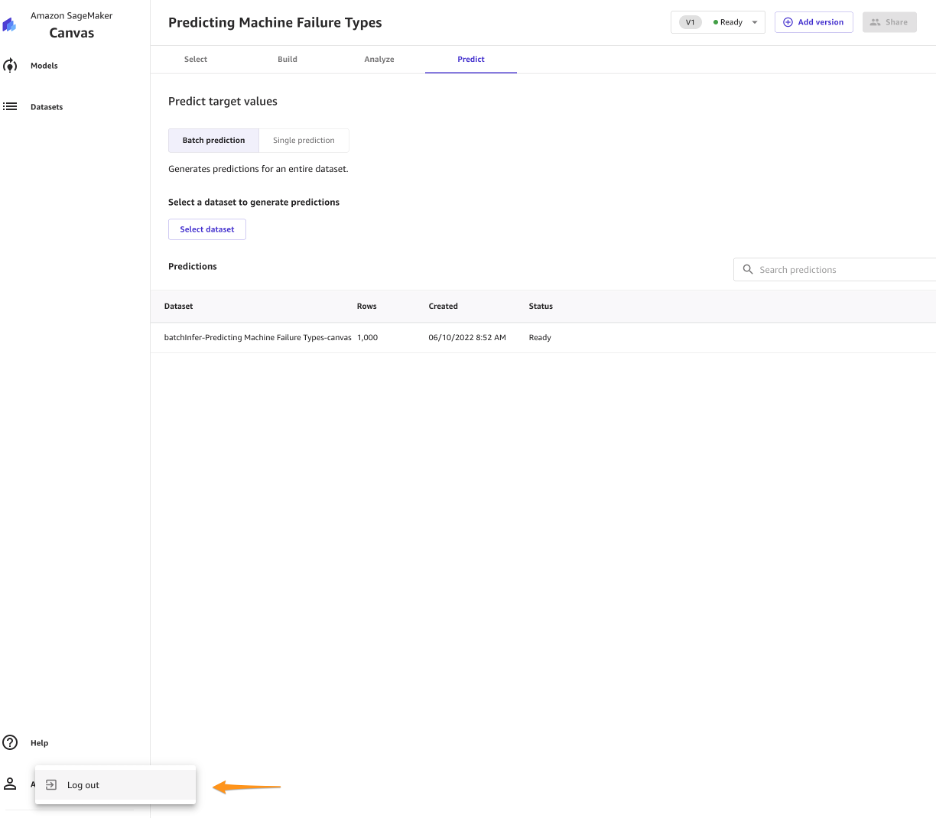The width and height of the screenshot is (936, 818).
Task: Go to the Analyze tab
Action: [x=379, y=59]
